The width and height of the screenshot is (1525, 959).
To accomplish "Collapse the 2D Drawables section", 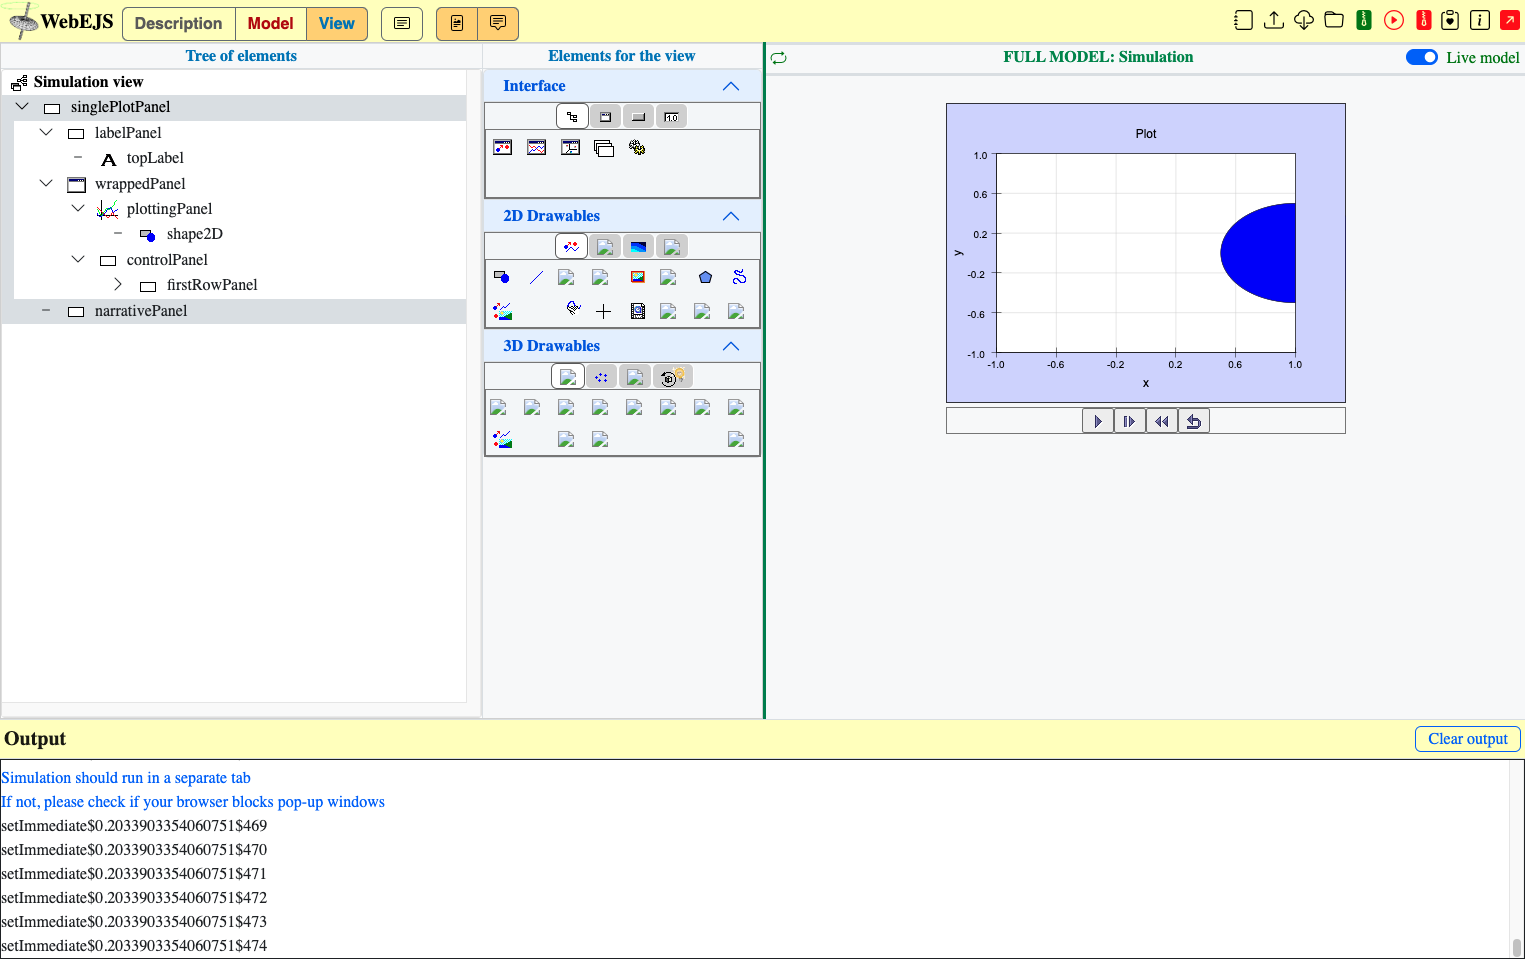I will [x=731, y=216].
